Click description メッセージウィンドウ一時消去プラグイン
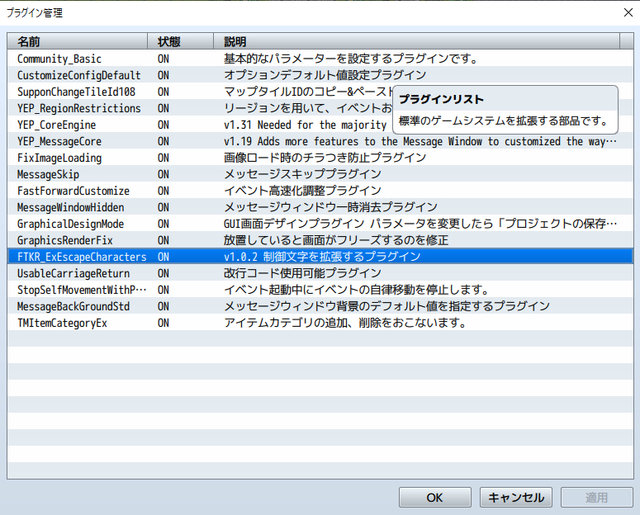This screenshot has width=640, height=515. [331, 207]
